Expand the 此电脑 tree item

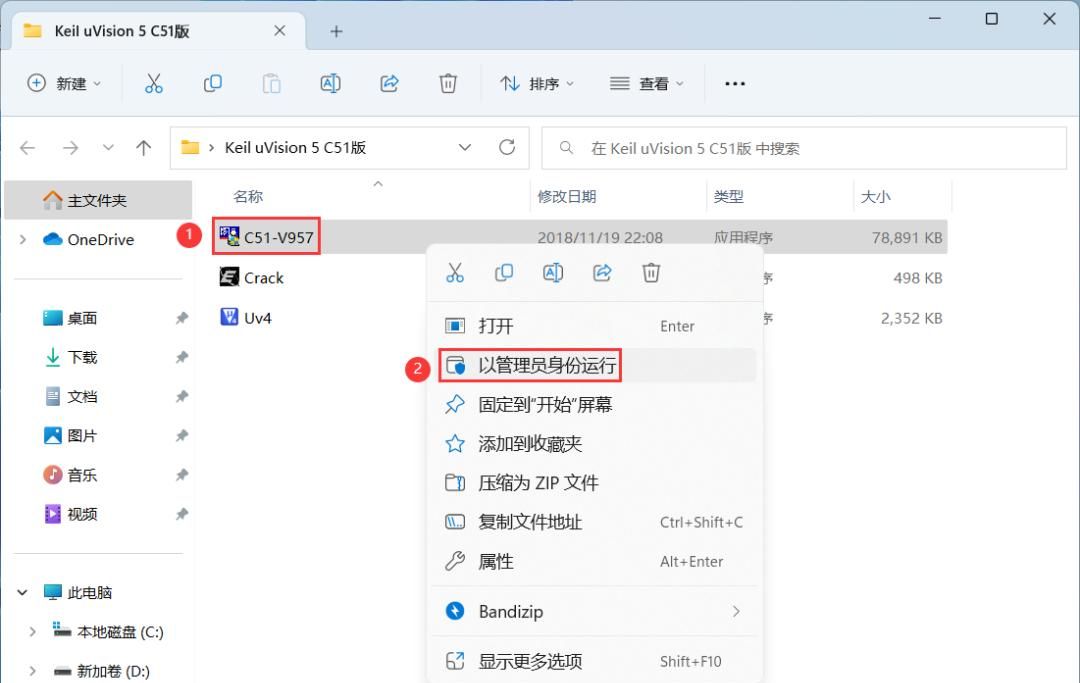coord(20,592)
